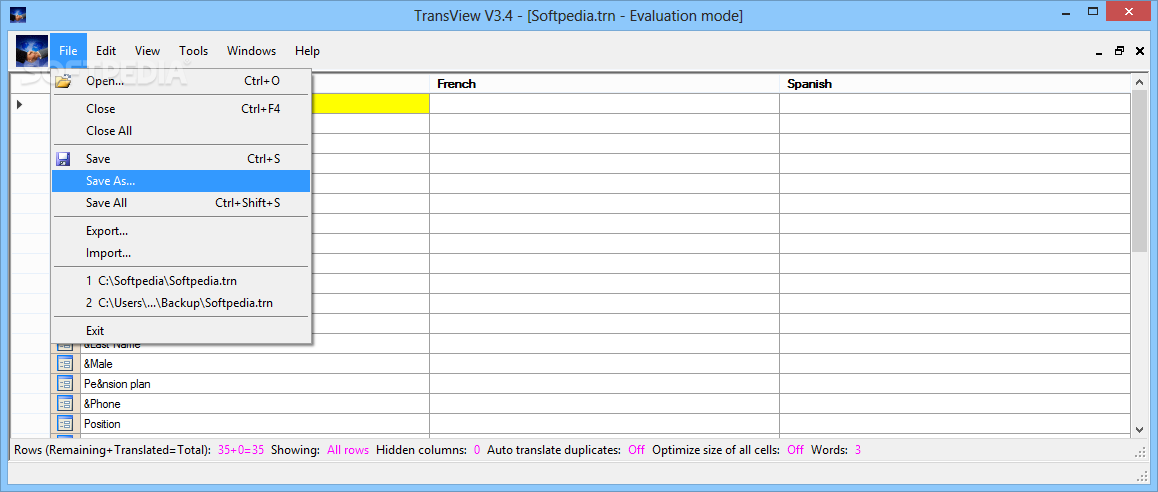Open the Edit menu

point(106,51)
